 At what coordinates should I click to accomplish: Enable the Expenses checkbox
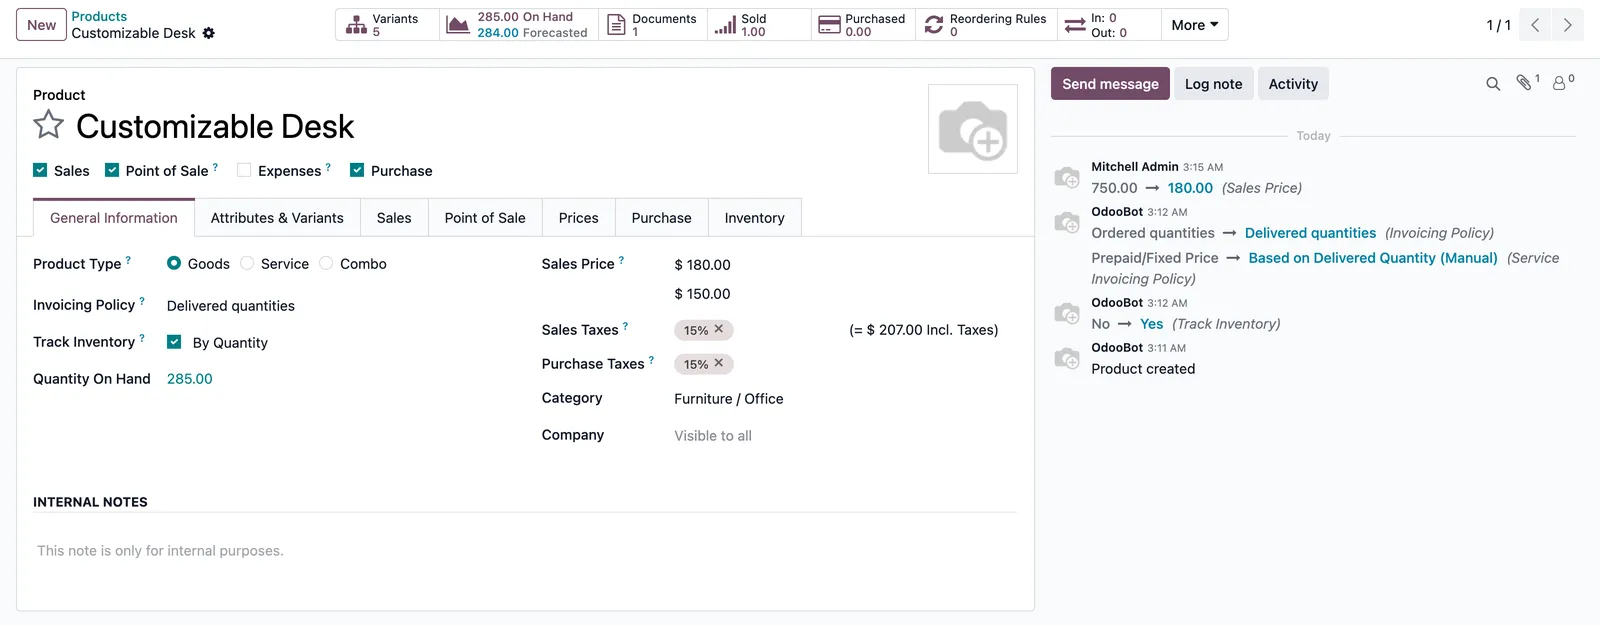244,170
